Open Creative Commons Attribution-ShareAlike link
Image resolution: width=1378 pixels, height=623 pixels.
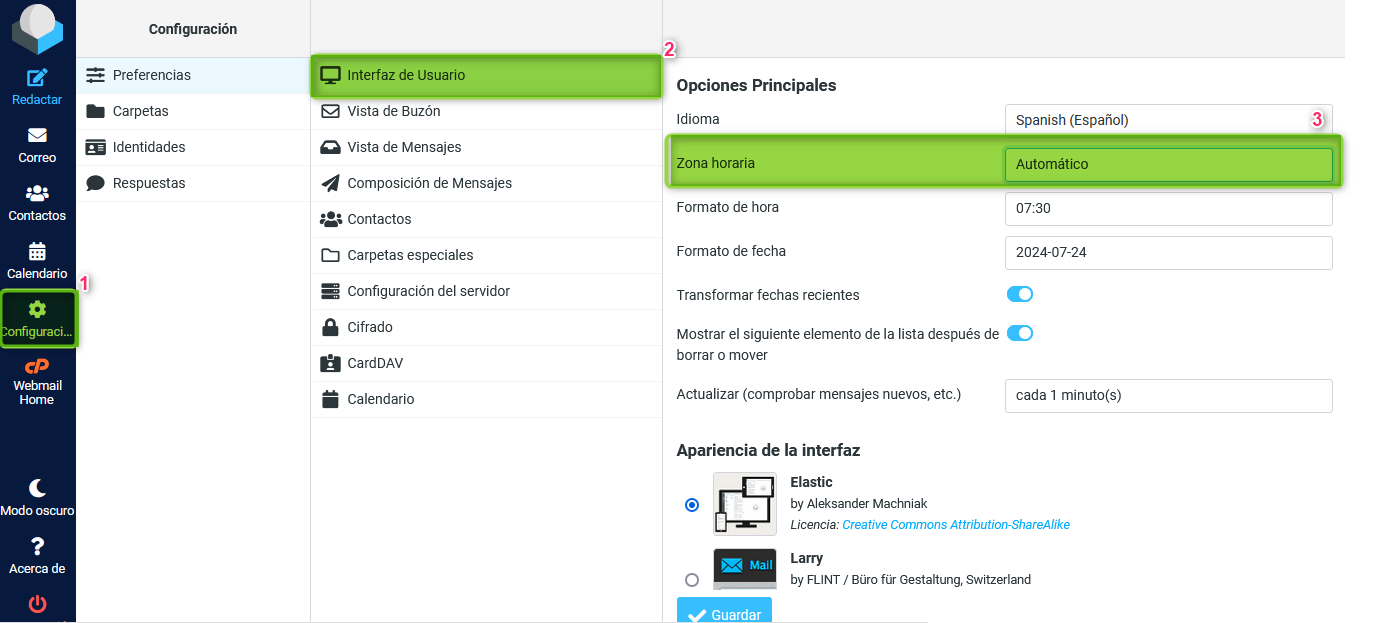(955, 525)
